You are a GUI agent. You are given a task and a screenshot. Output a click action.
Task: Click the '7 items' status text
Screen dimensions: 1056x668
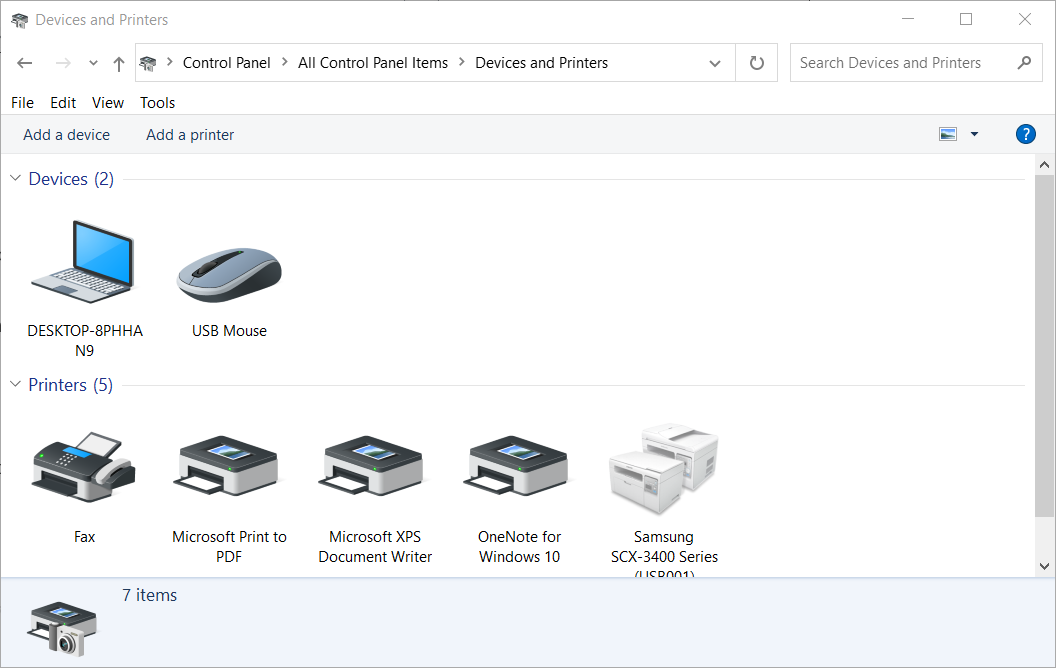coord(150,595)
